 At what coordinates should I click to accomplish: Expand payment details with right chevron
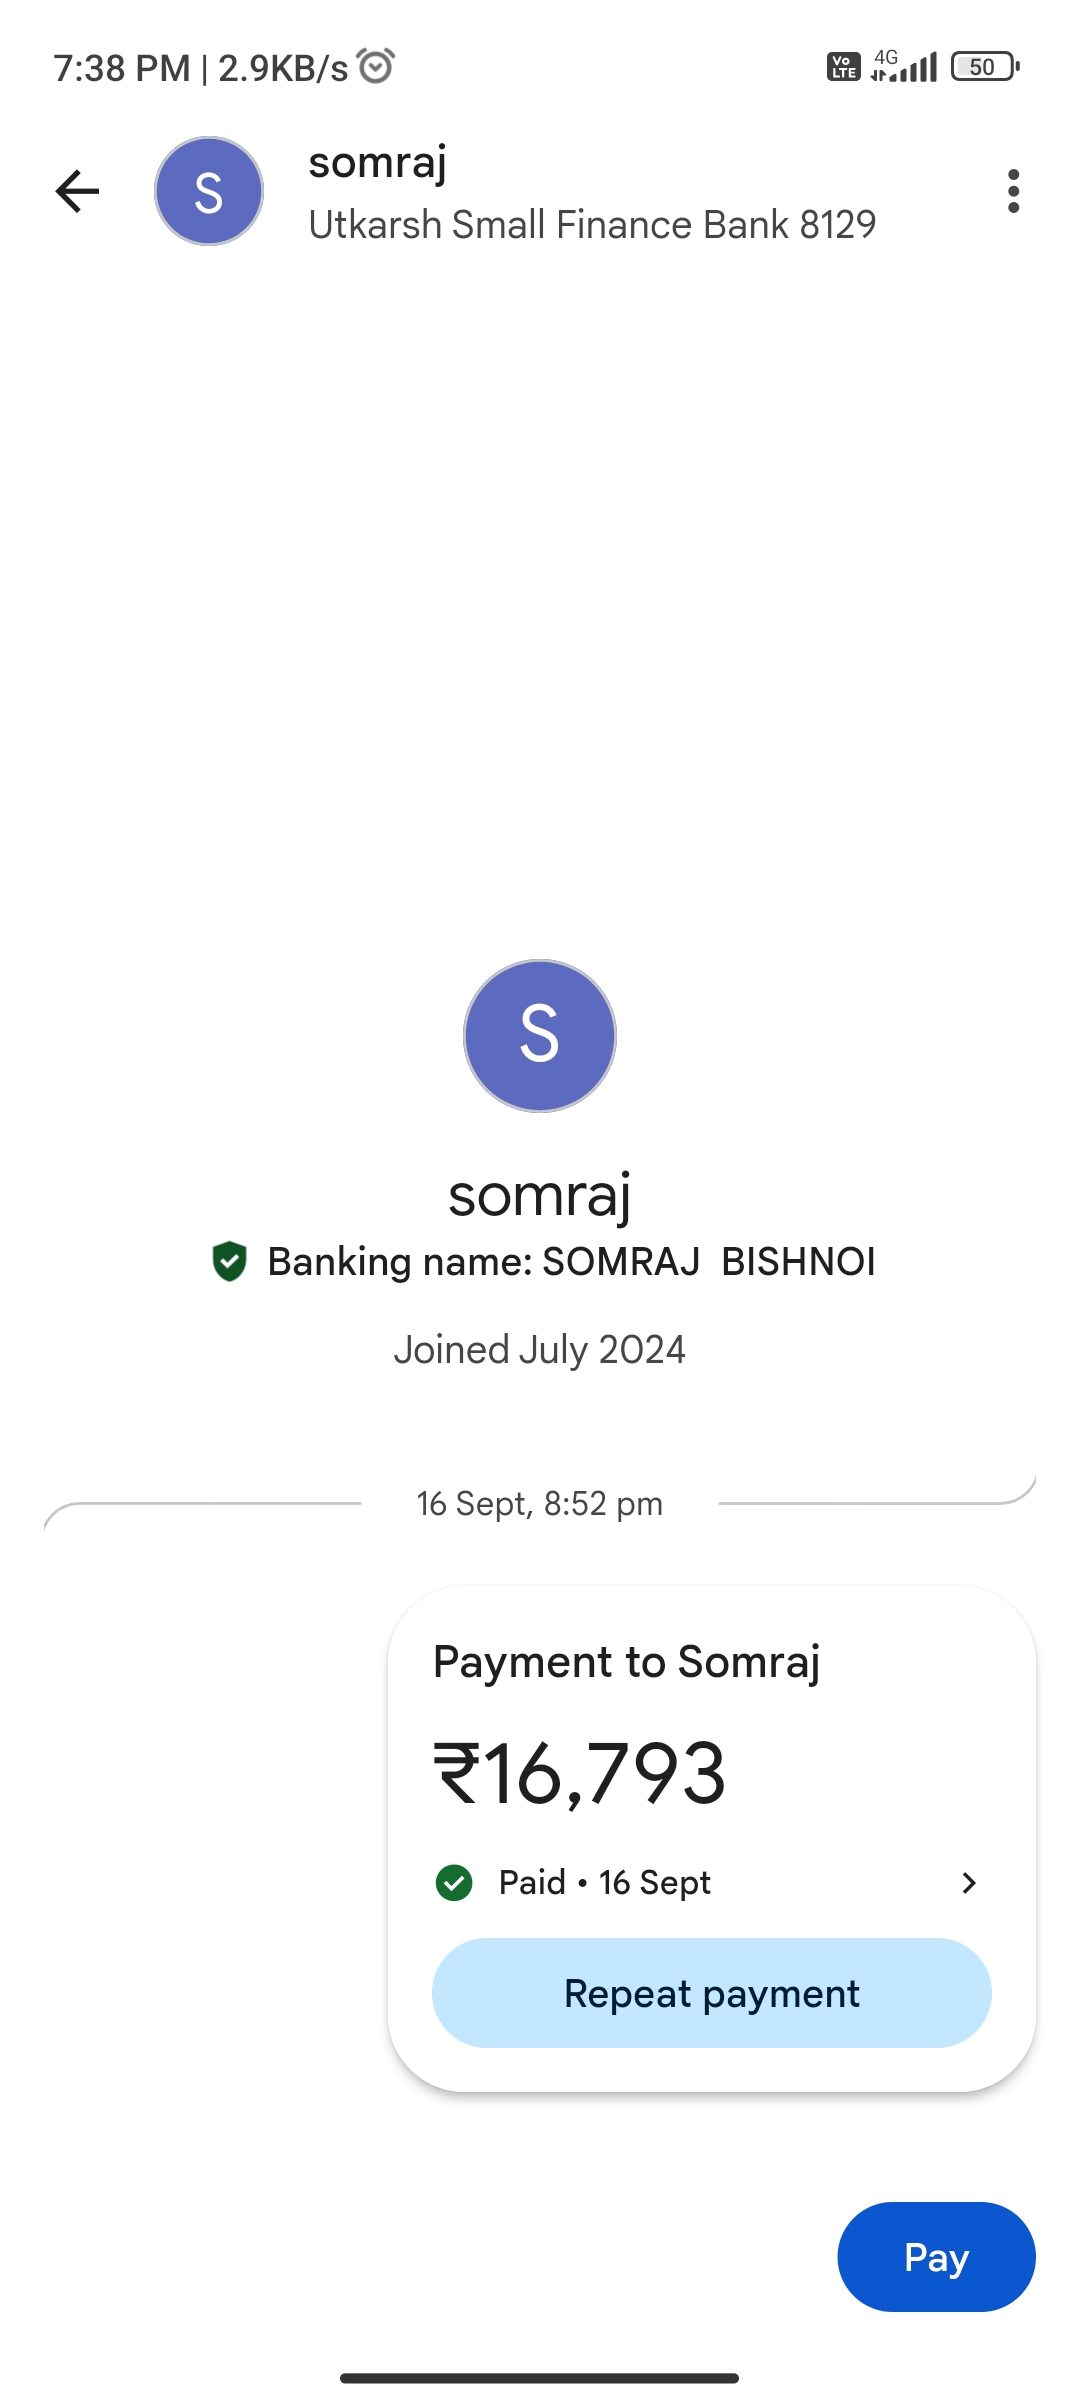click(968, 1883)
